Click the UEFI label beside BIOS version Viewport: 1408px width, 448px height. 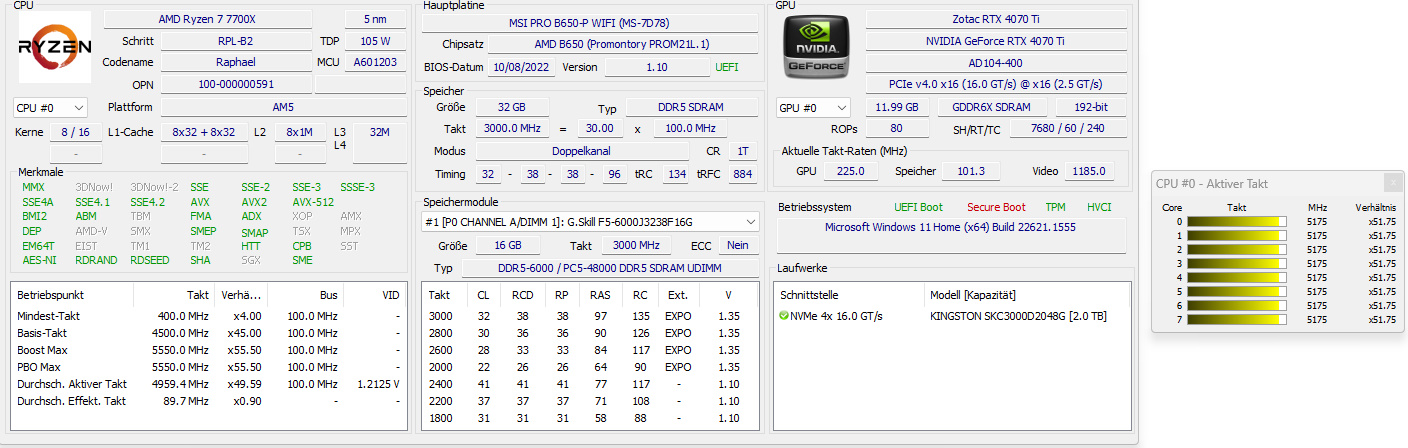coord(727,67)
